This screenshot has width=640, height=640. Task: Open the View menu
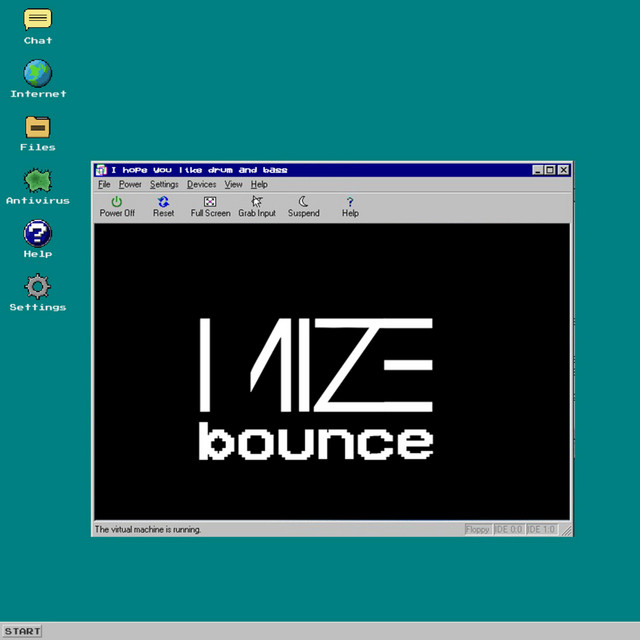click(233, 184)
